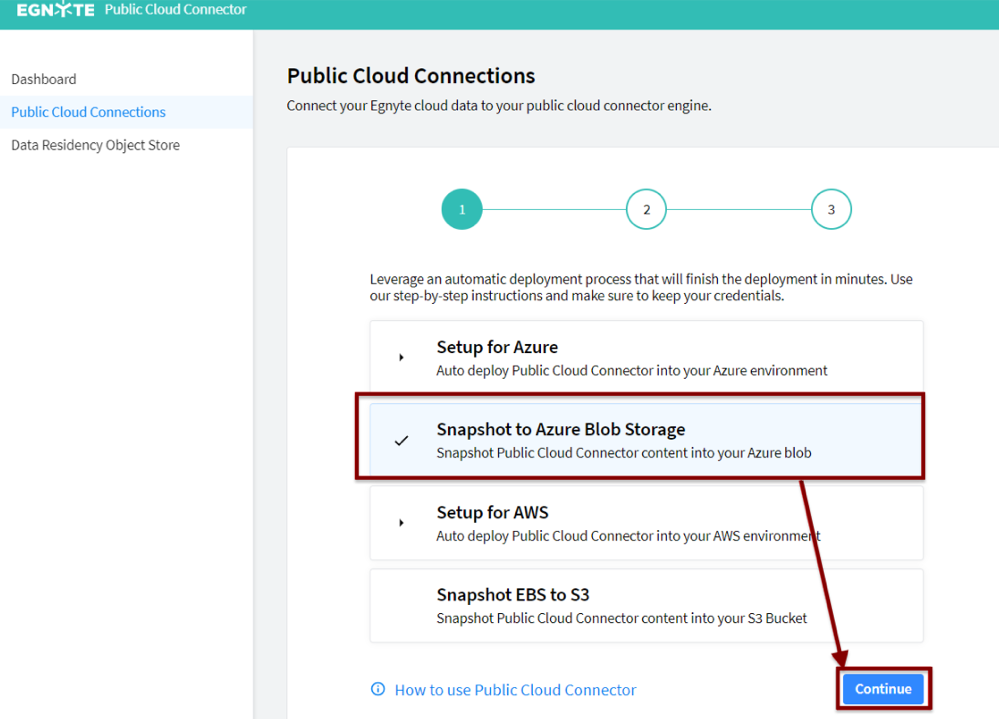This screenshot has width=999, height=719.
Task: Jump to wizard step 2 circle
Action: pyautogui.click(x=646, y=209)
